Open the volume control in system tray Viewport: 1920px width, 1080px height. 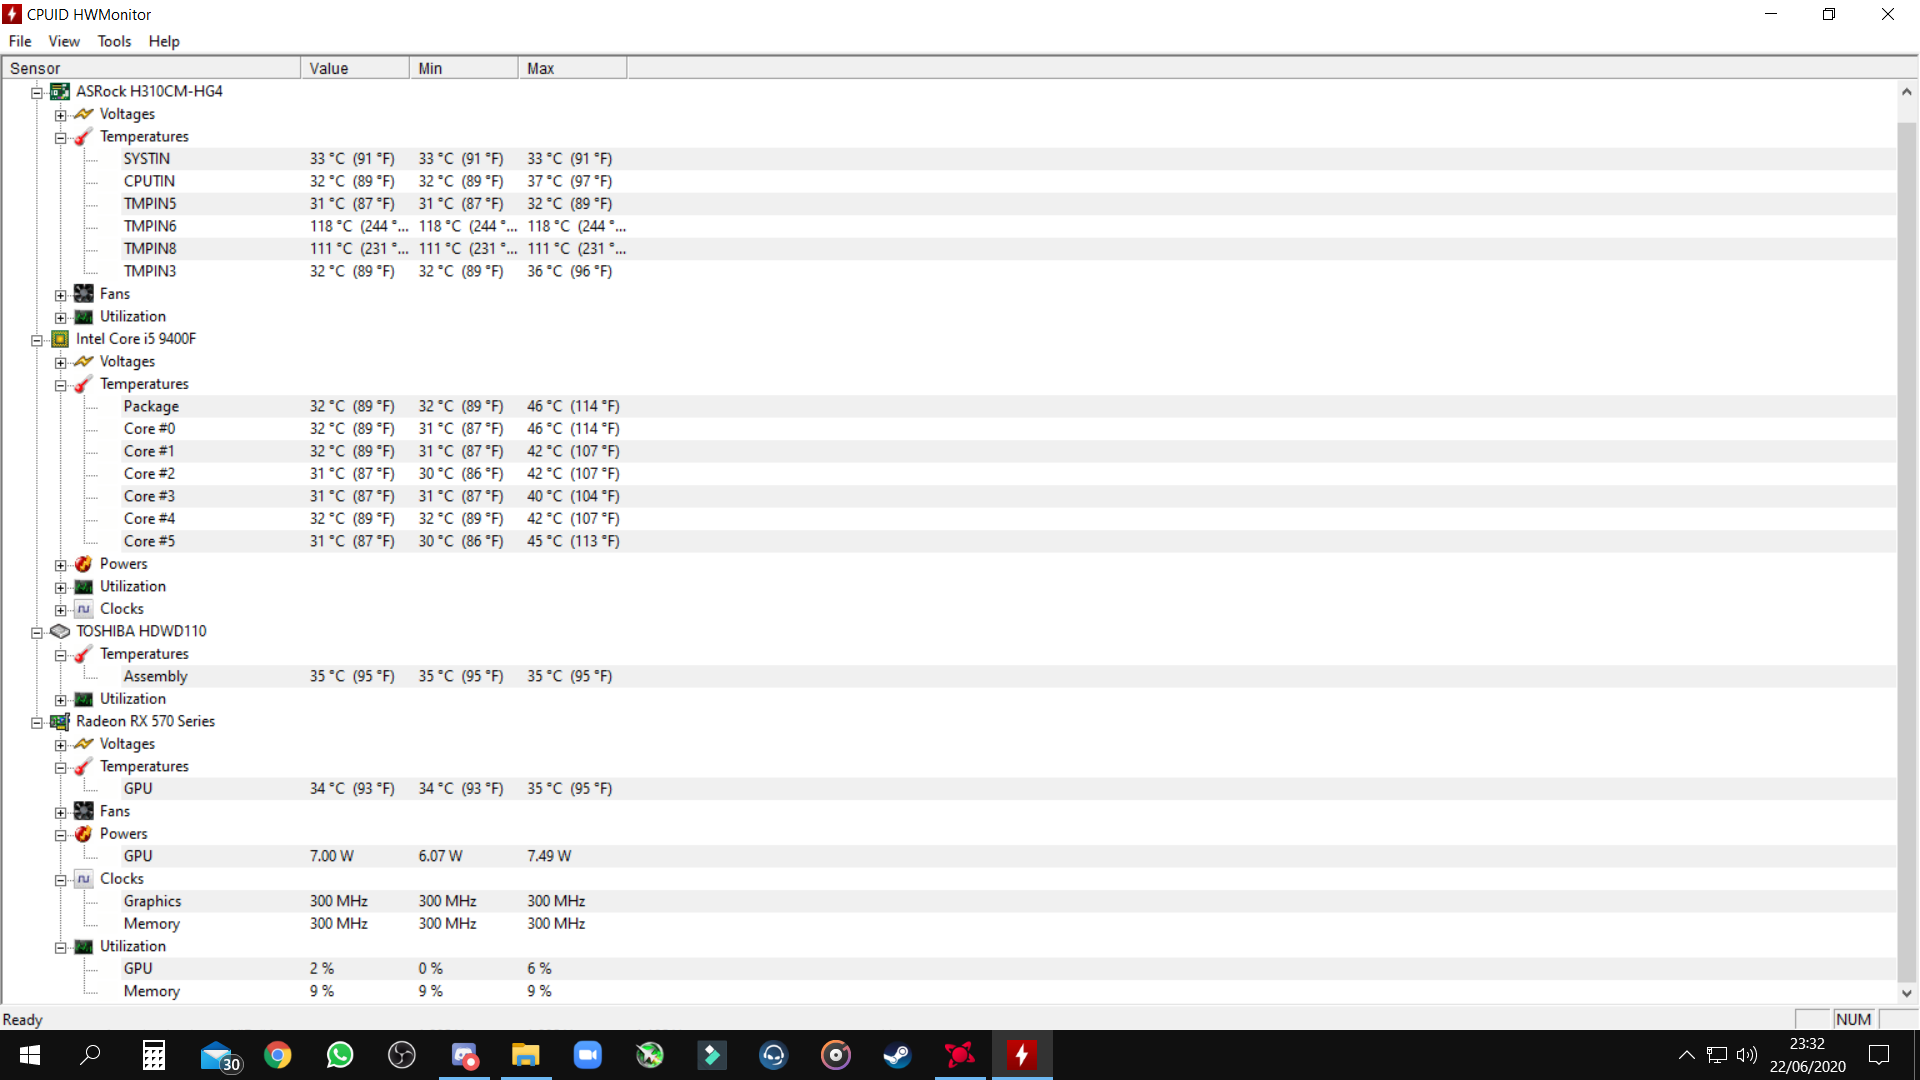coord(1747,1055)
